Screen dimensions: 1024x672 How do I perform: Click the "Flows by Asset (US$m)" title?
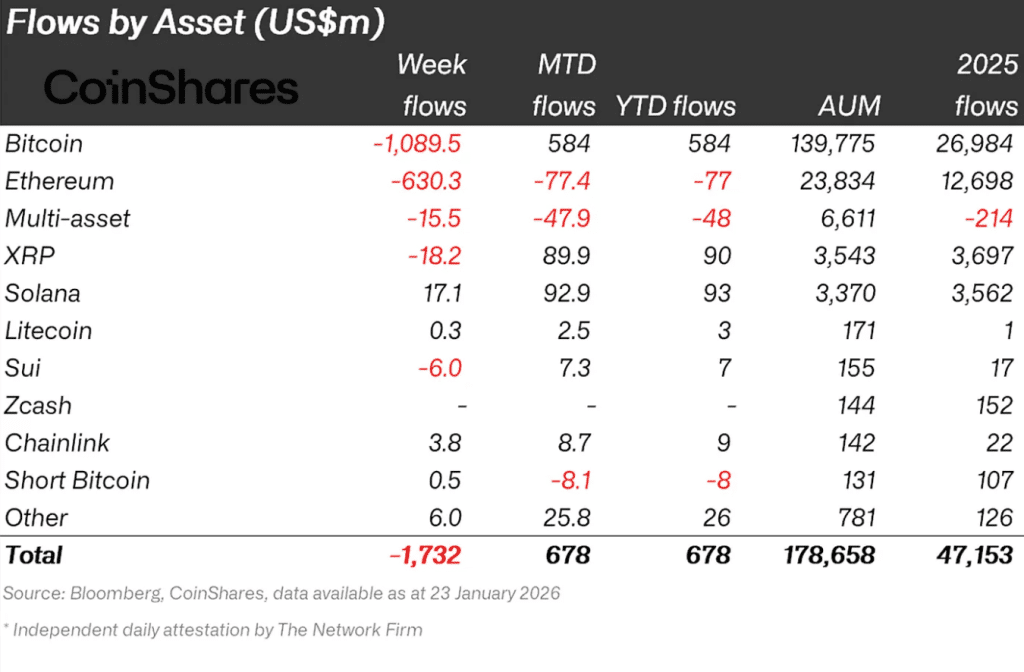click(196, 24)
